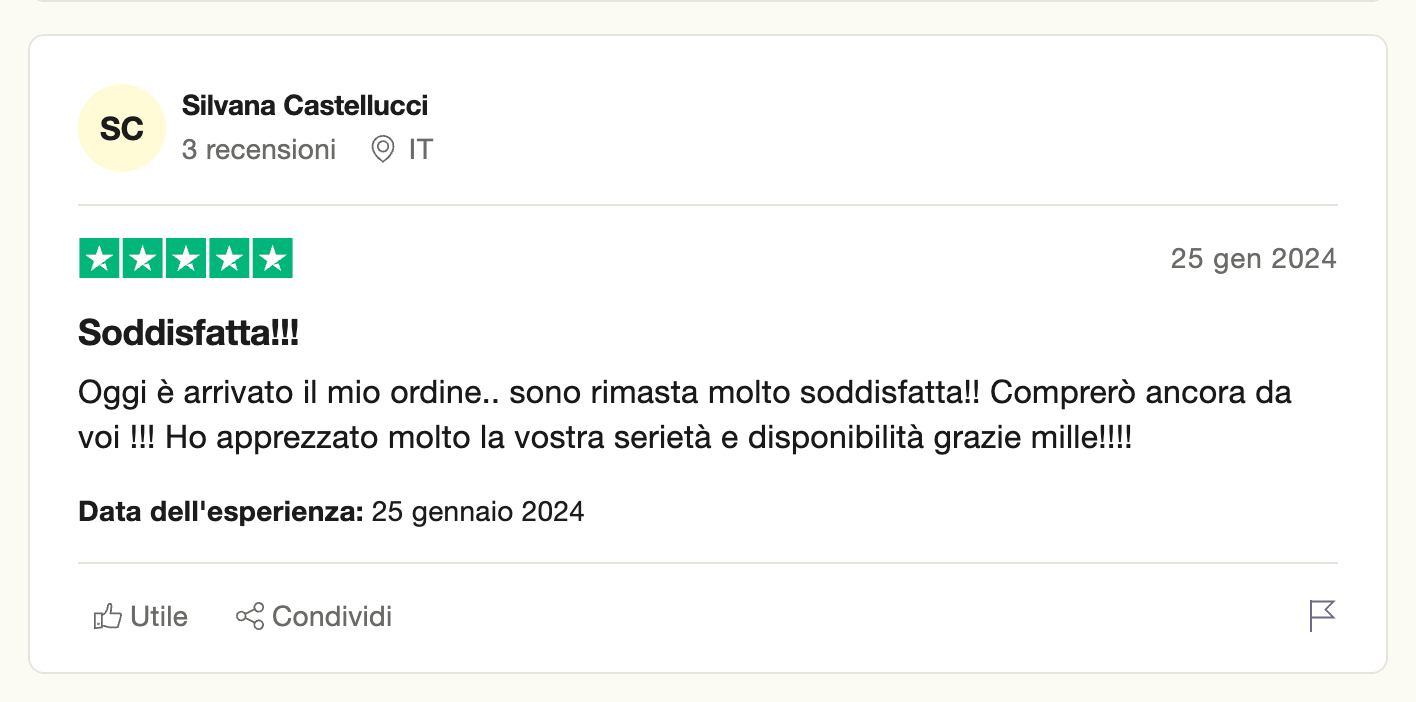The width and height of the screenshot is (1416, 702).
Task: Click the experience date "25 gennaio 2024"
Action: coord(478,513)
